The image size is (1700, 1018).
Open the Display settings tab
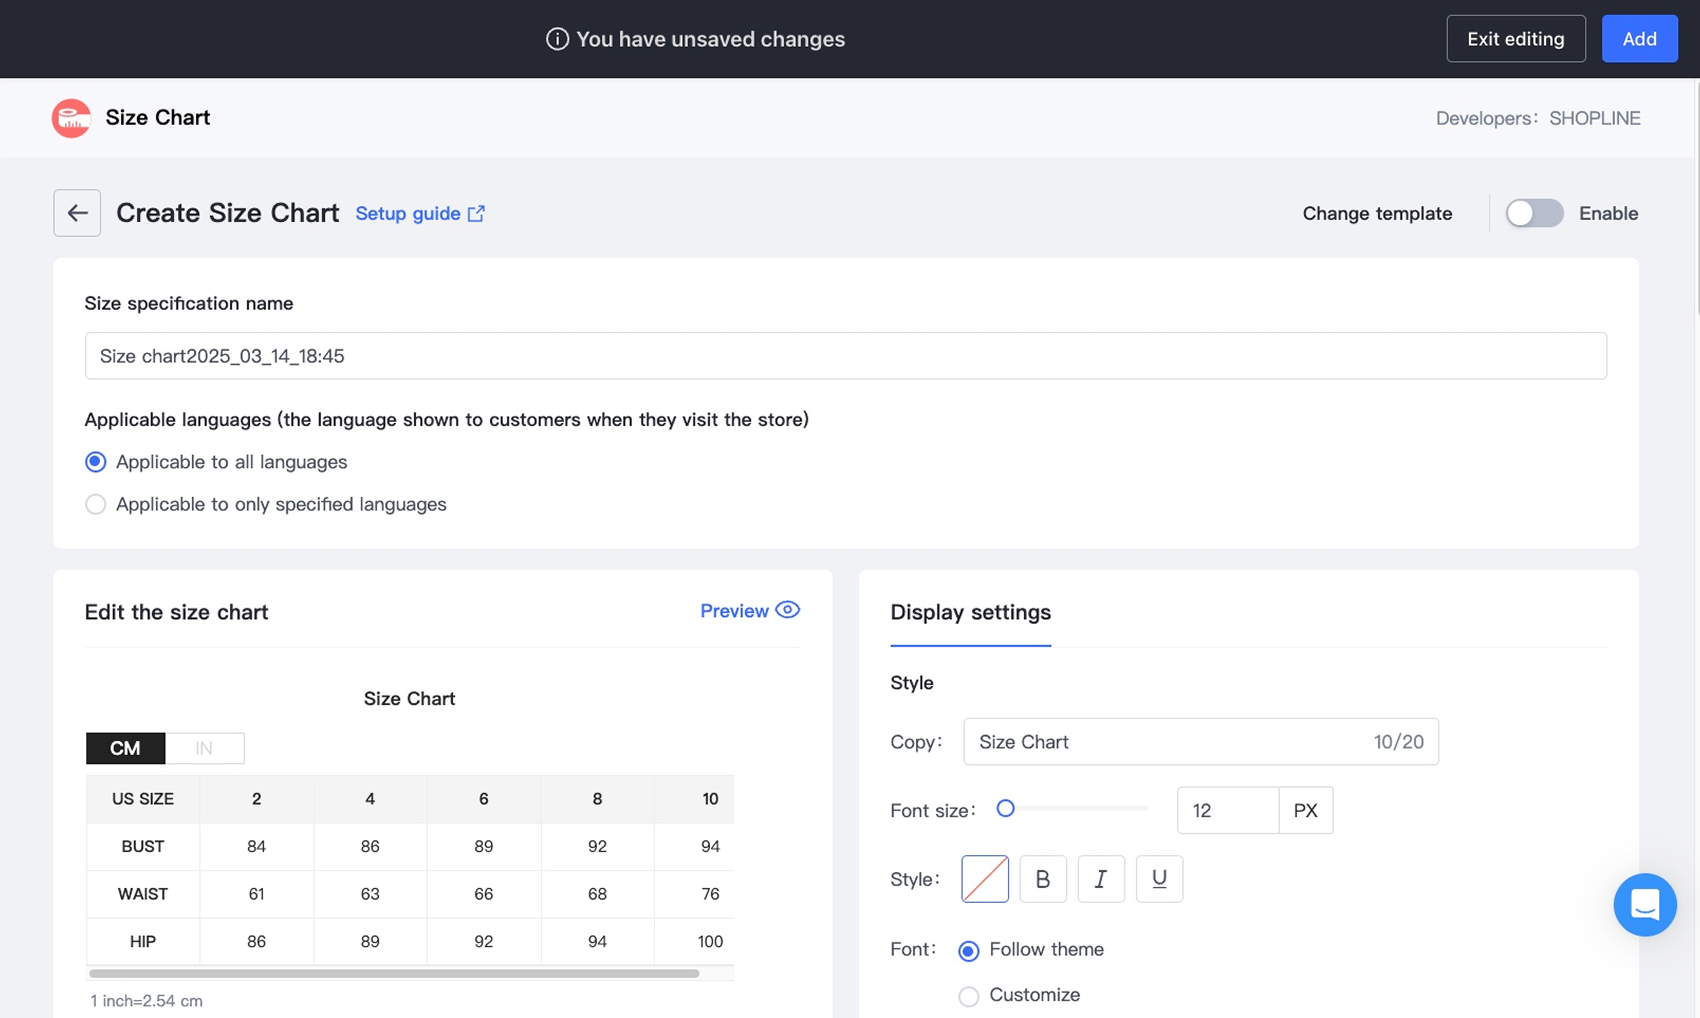click(970, 612)
